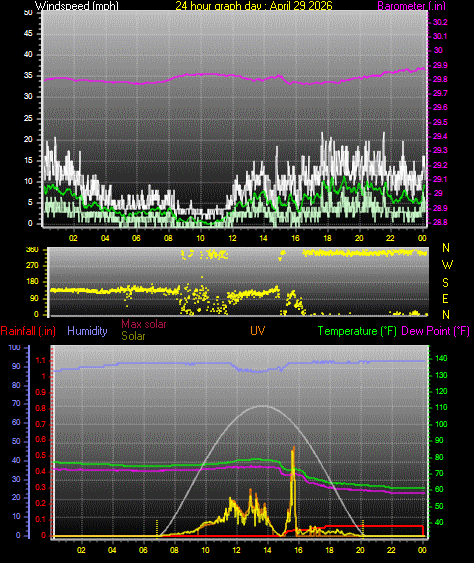Click the W compass direction label
This screenshot has width=474, height=563.
[x=447, y=265]
